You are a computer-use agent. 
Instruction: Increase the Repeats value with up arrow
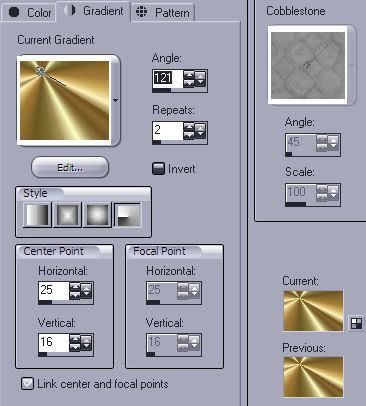pos(188,127)
